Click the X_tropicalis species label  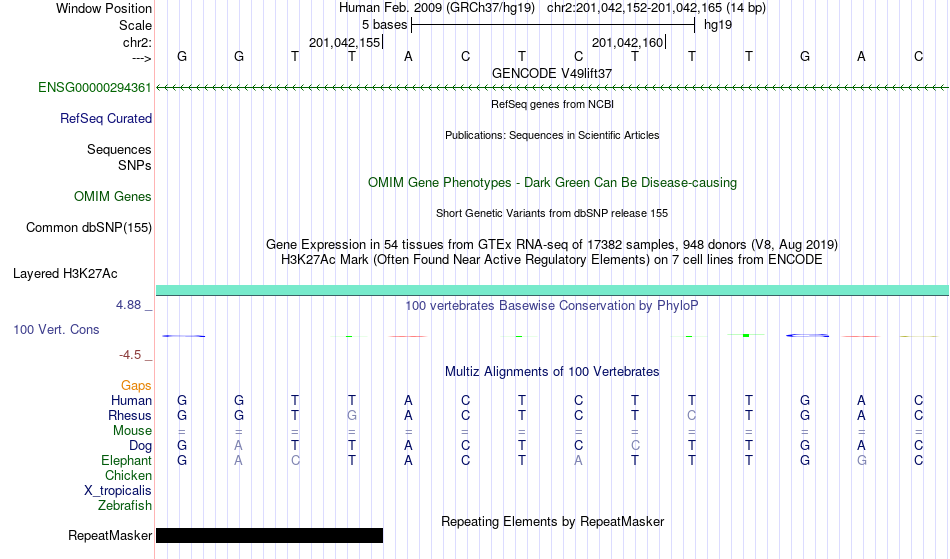click(x=118, y=491)
